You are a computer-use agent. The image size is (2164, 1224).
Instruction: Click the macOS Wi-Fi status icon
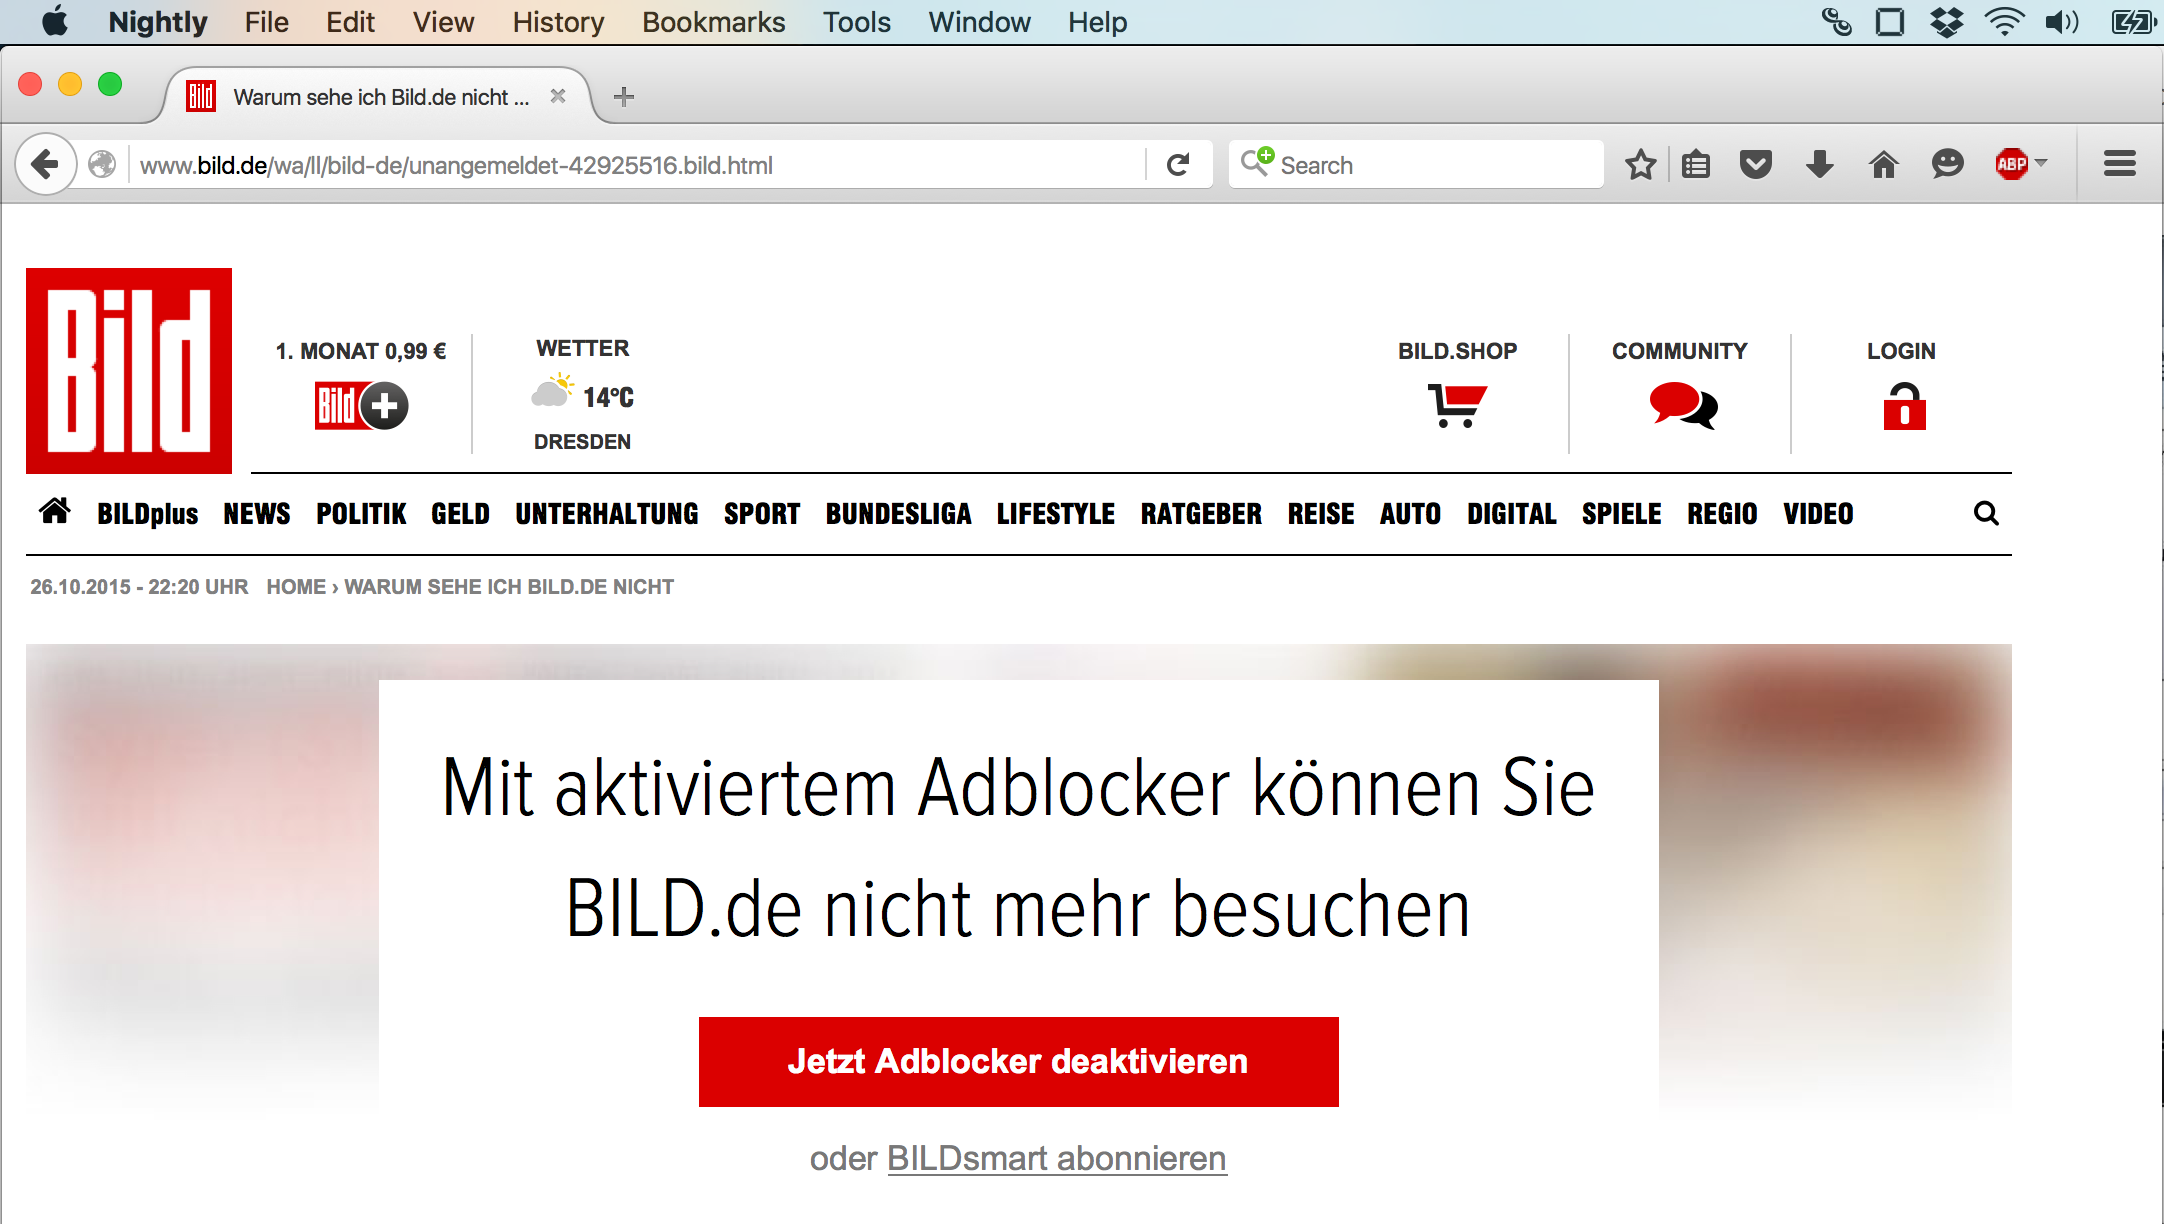click(x=2004, y=22)
